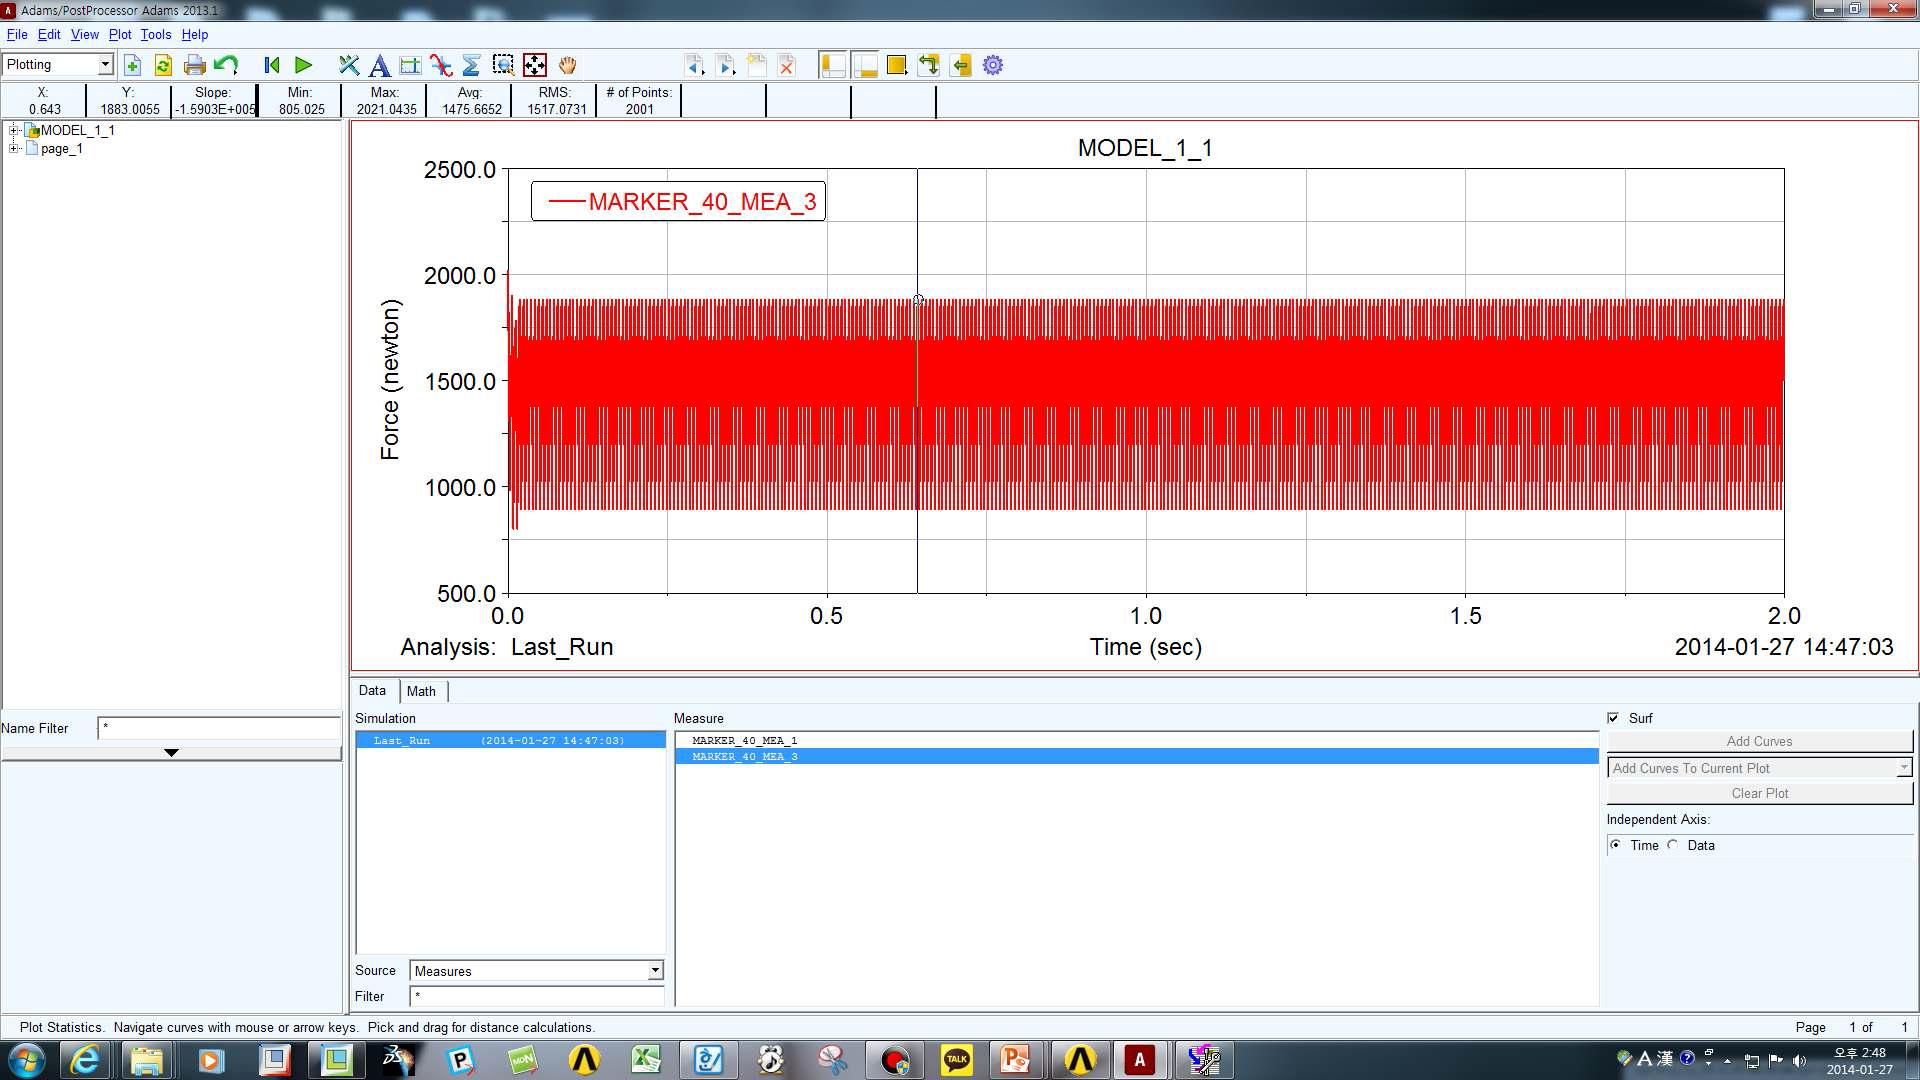Click the green Undo arrow icon
The height and width of the screenshot is (1080, 1920).
[226, 66]
